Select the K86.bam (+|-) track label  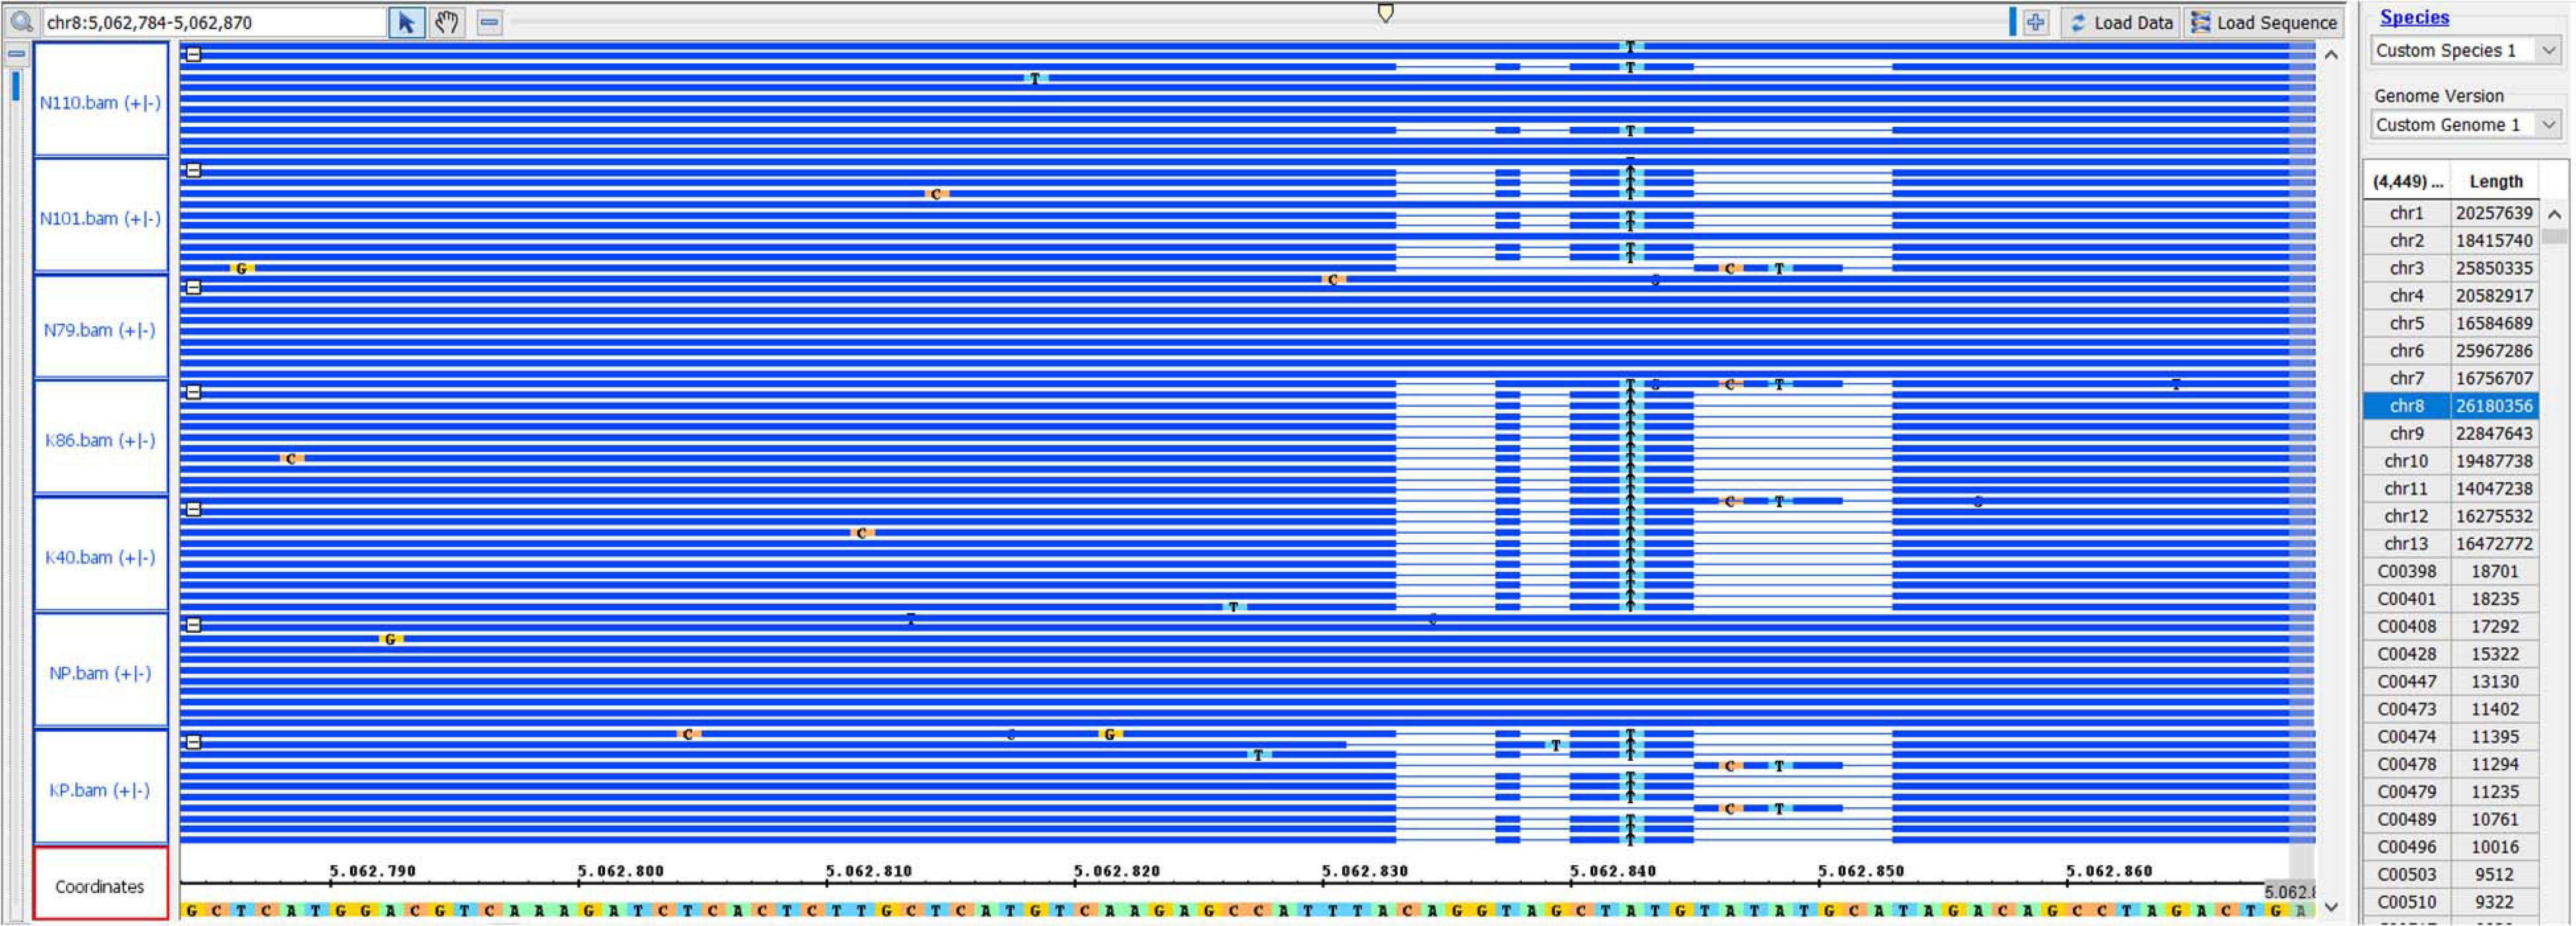100,438
